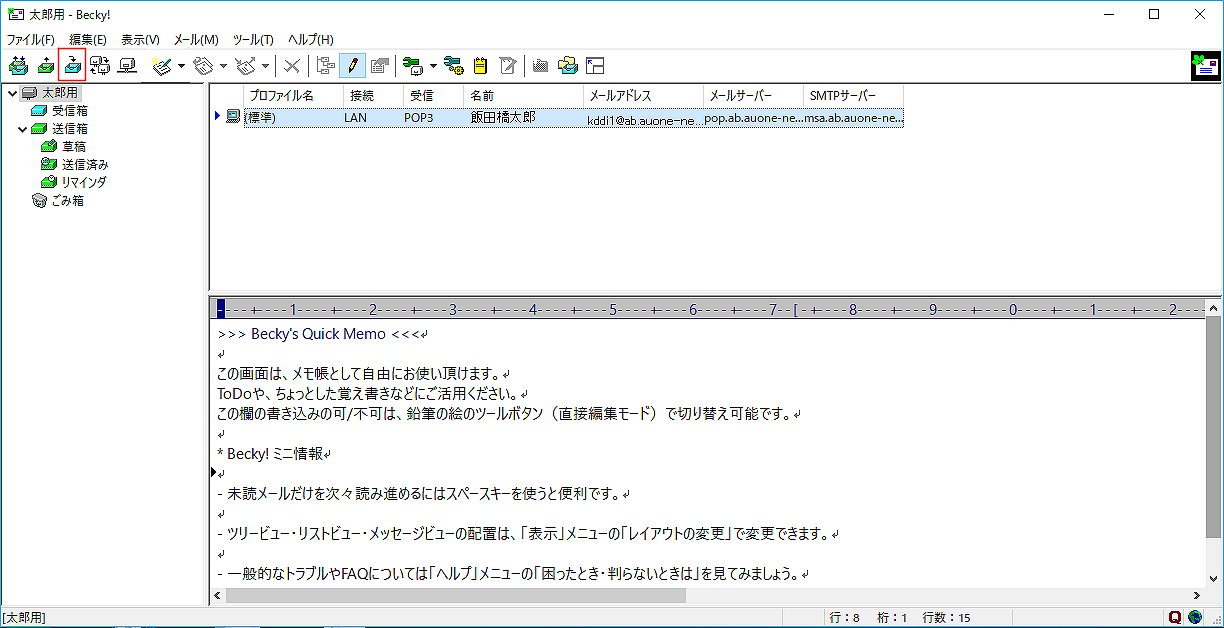Open the ツール(T) menu

[253, 40]
